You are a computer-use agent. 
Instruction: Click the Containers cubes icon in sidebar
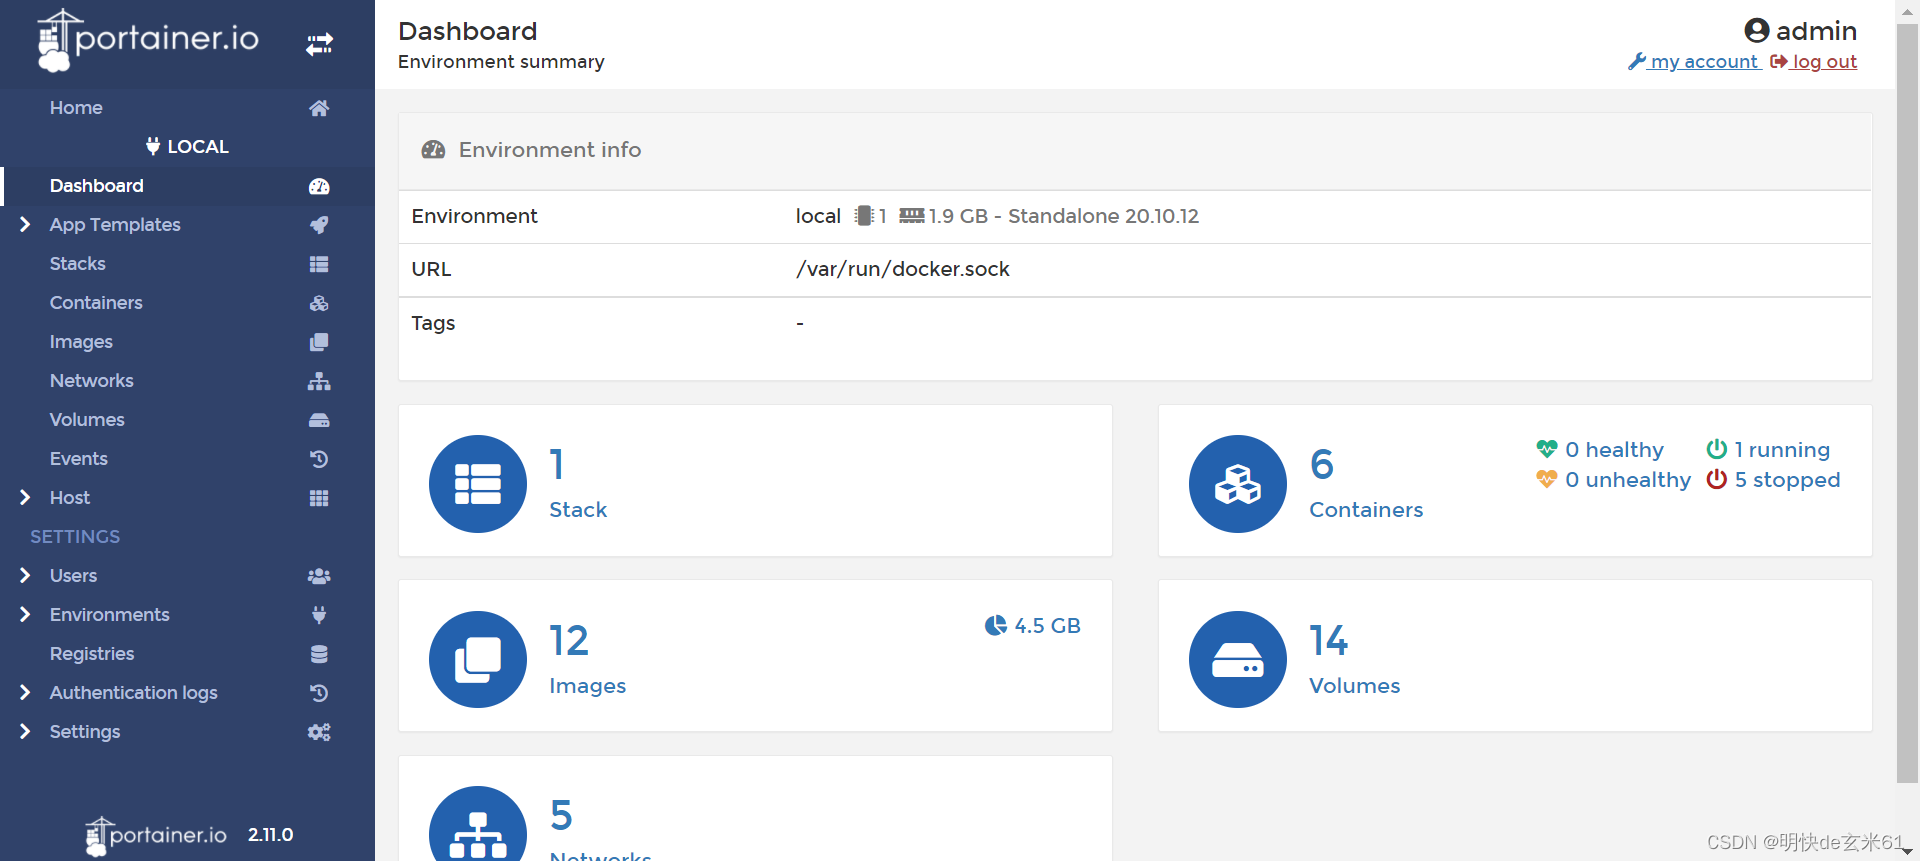click(x=319, y=303)
